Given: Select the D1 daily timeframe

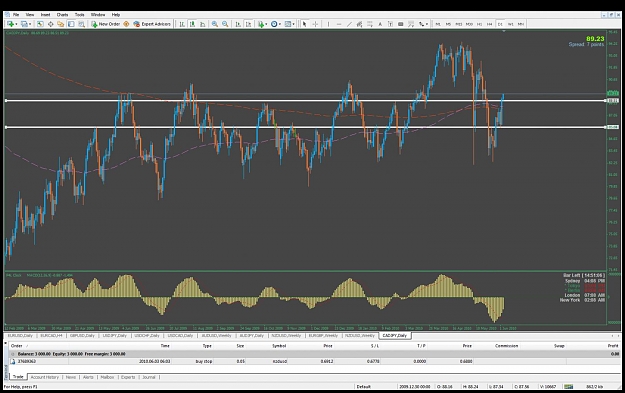Looking at the screenshot, I should pos(500,24).
